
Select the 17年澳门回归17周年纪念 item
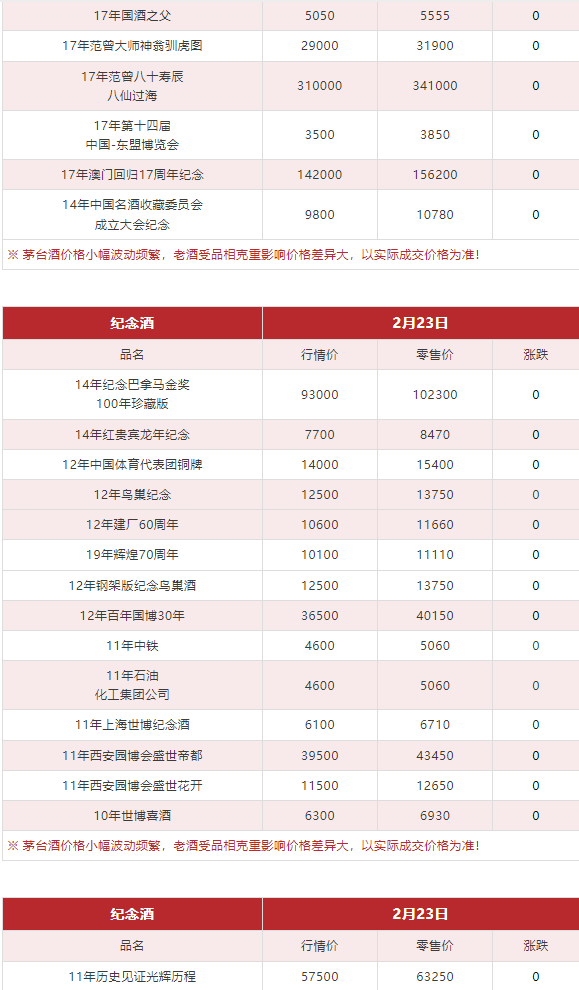click(x=132, y=175)
